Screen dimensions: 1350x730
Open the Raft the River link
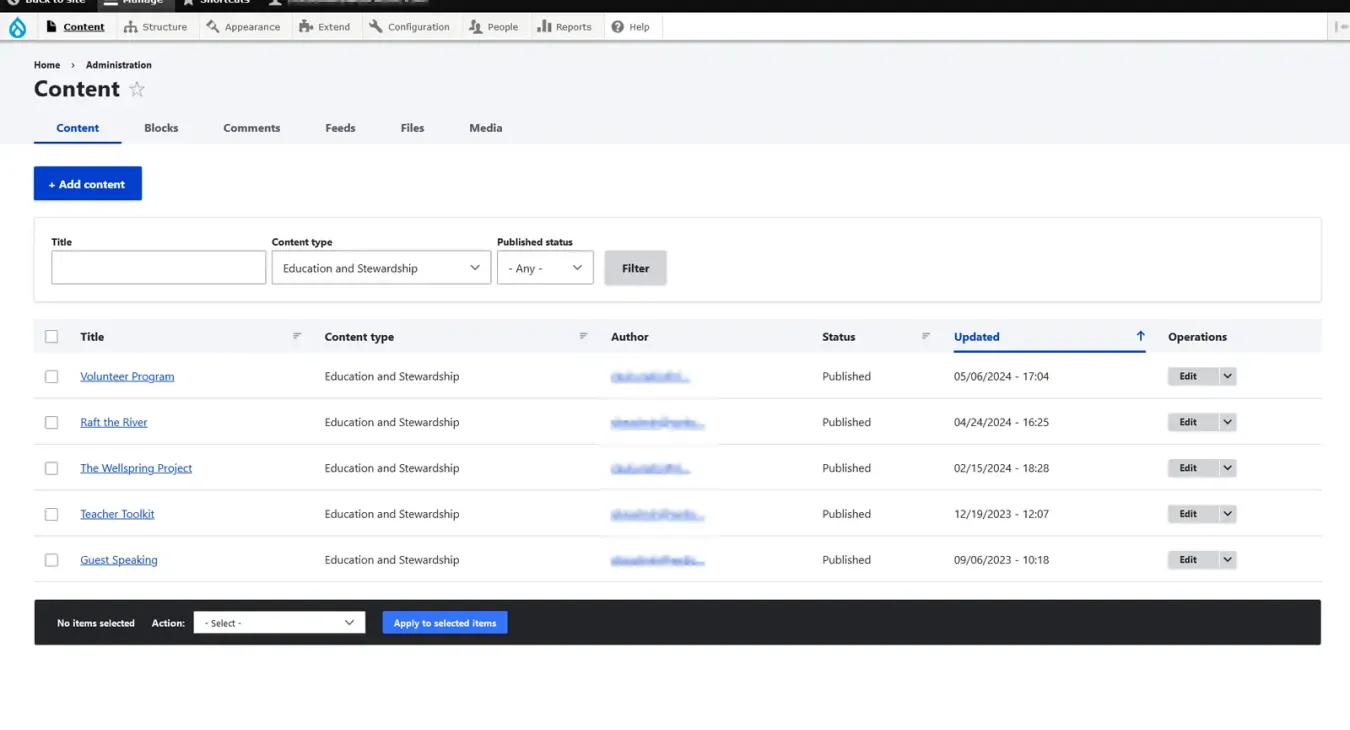tap(114, 423)
